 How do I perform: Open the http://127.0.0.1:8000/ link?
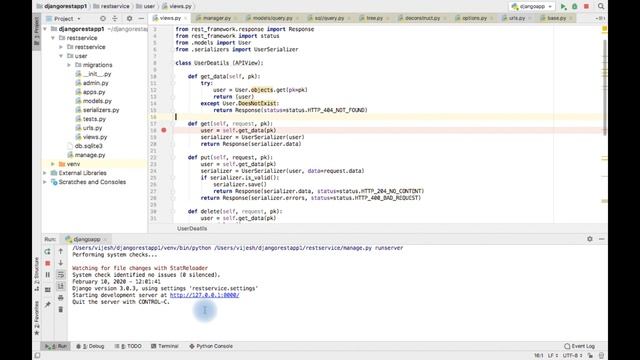(x=204, y=295)
